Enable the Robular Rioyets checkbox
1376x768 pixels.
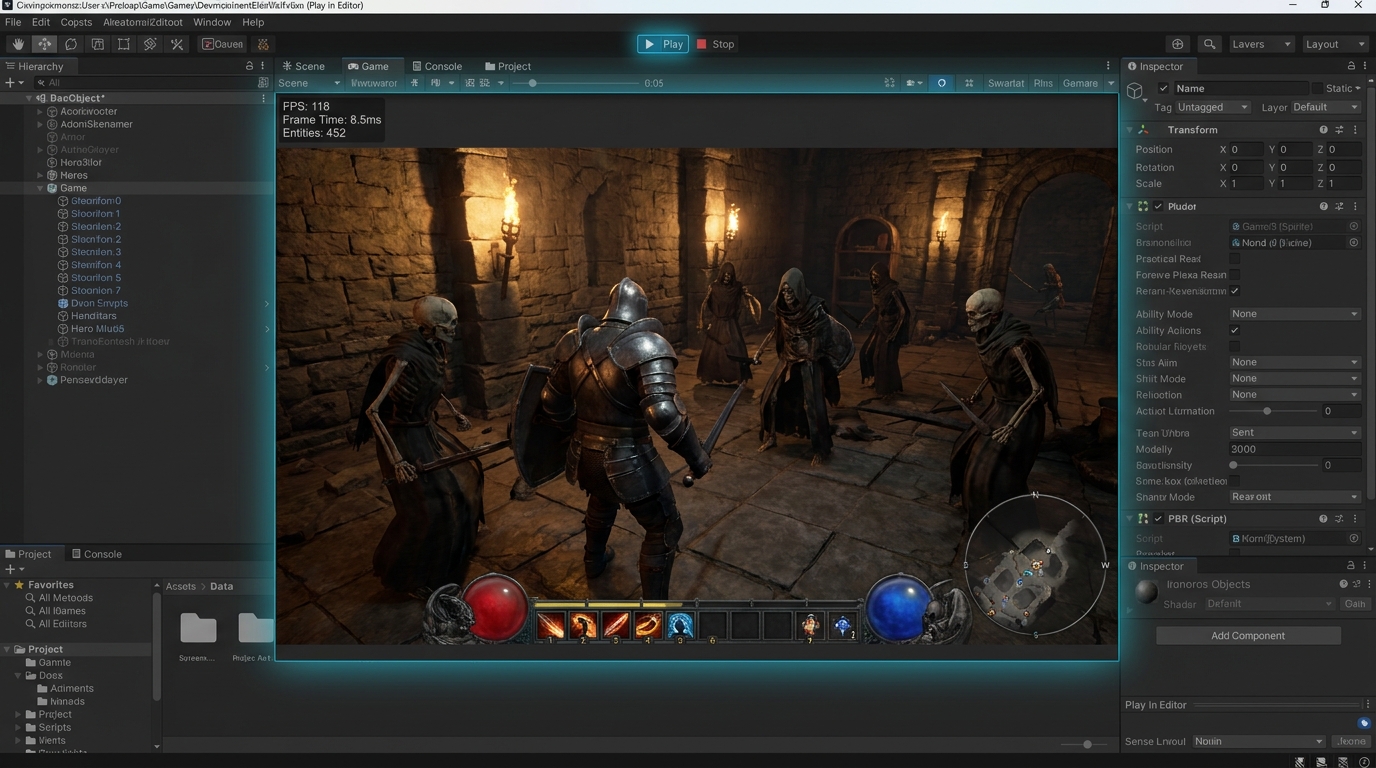point(1235,347)
